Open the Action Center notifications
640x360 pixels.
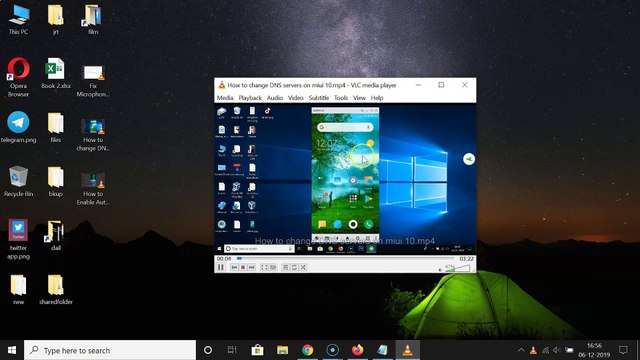623,350
